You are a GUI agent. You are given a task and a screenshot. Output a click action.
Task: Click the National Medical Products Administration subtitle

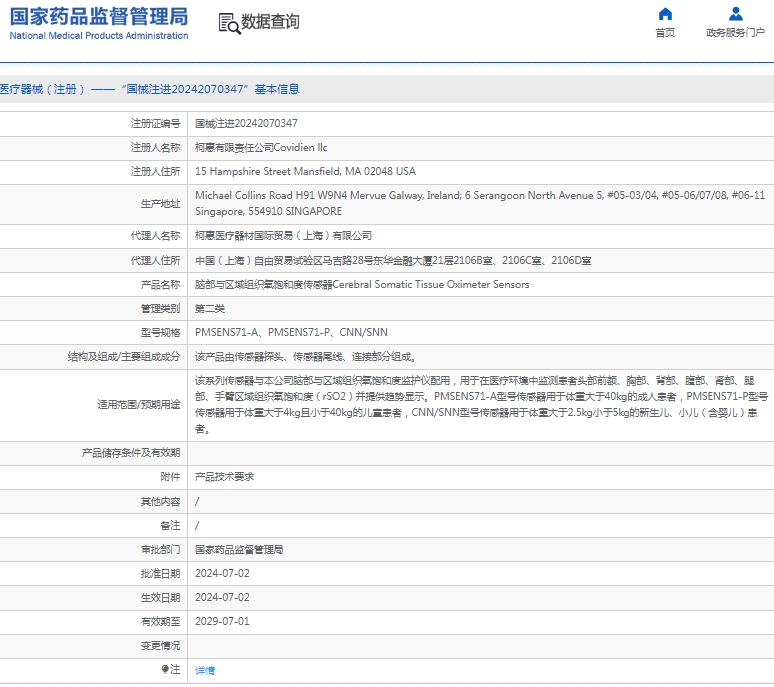(99, 36)
